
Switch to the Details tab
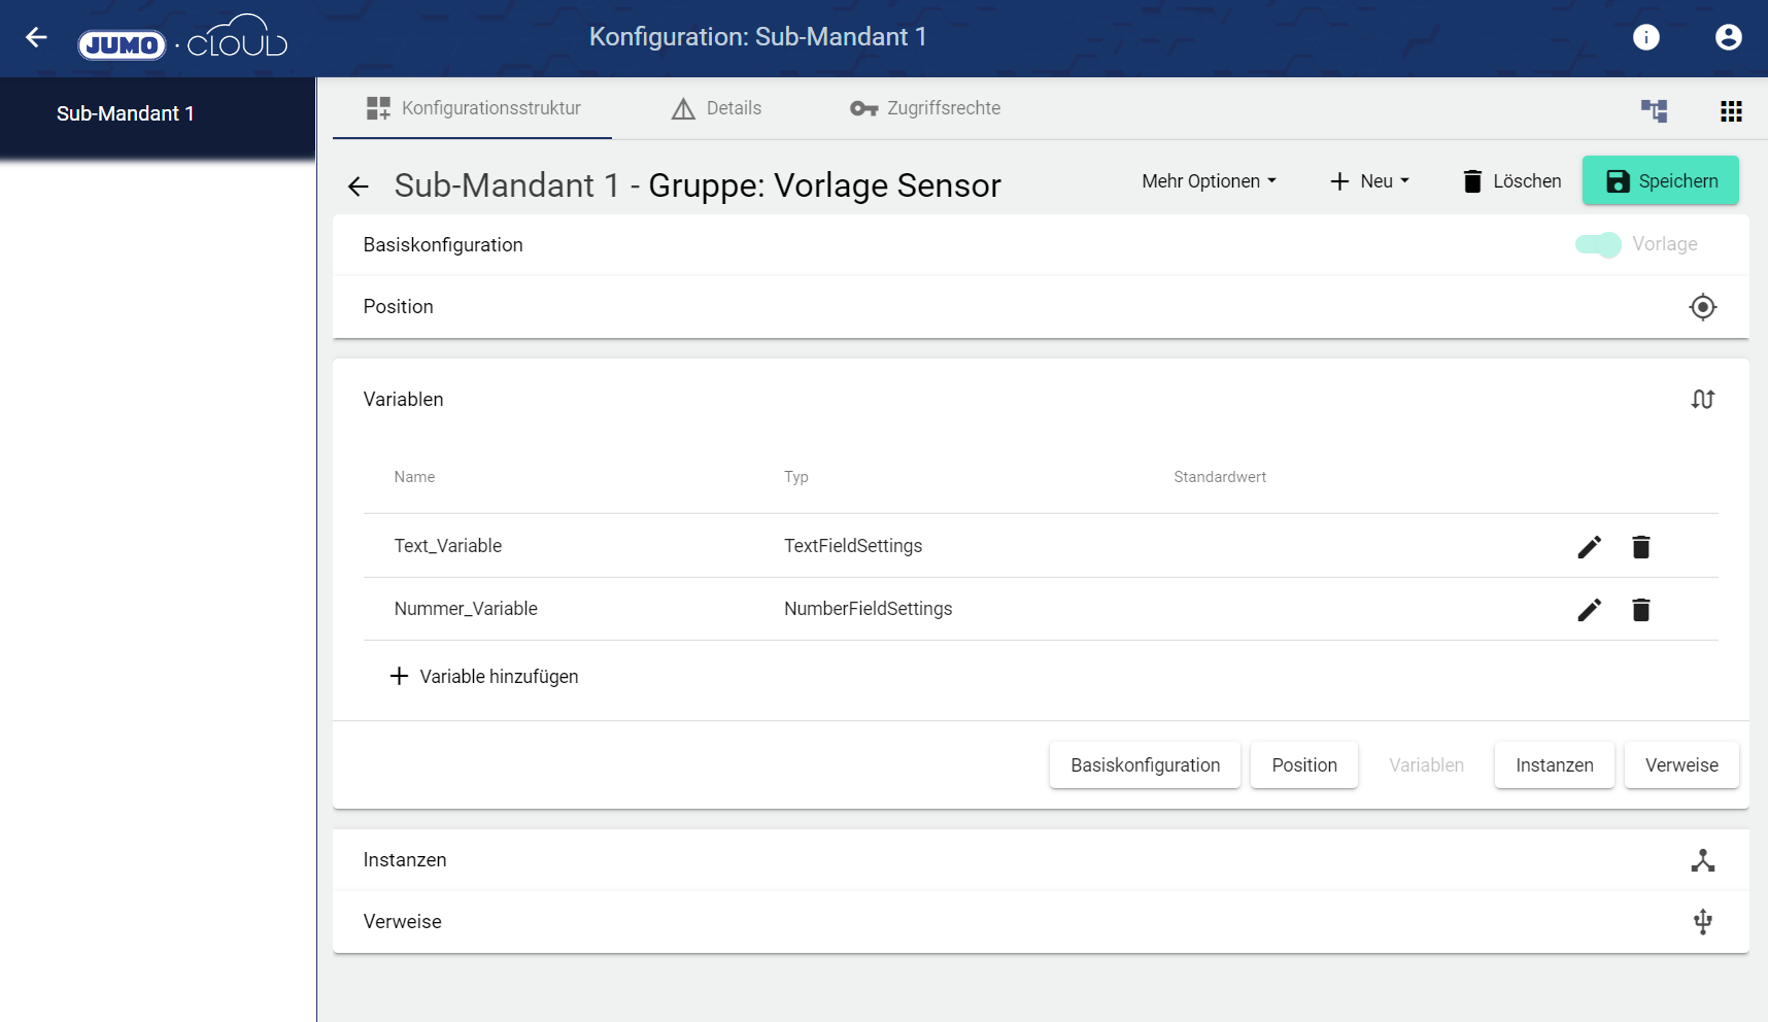716,108
